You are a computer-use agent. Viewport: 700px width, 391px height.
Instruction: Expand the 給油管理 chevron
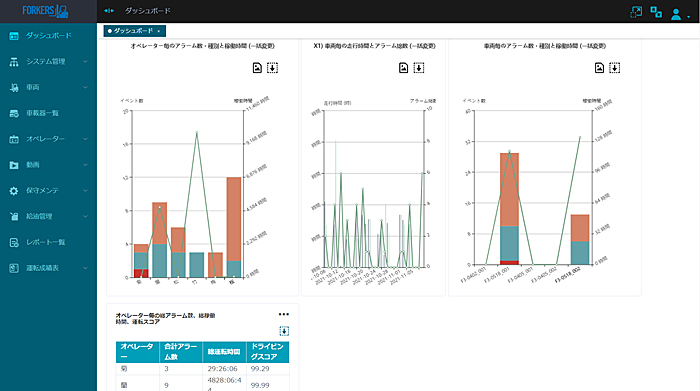click(x=85, y=216)
